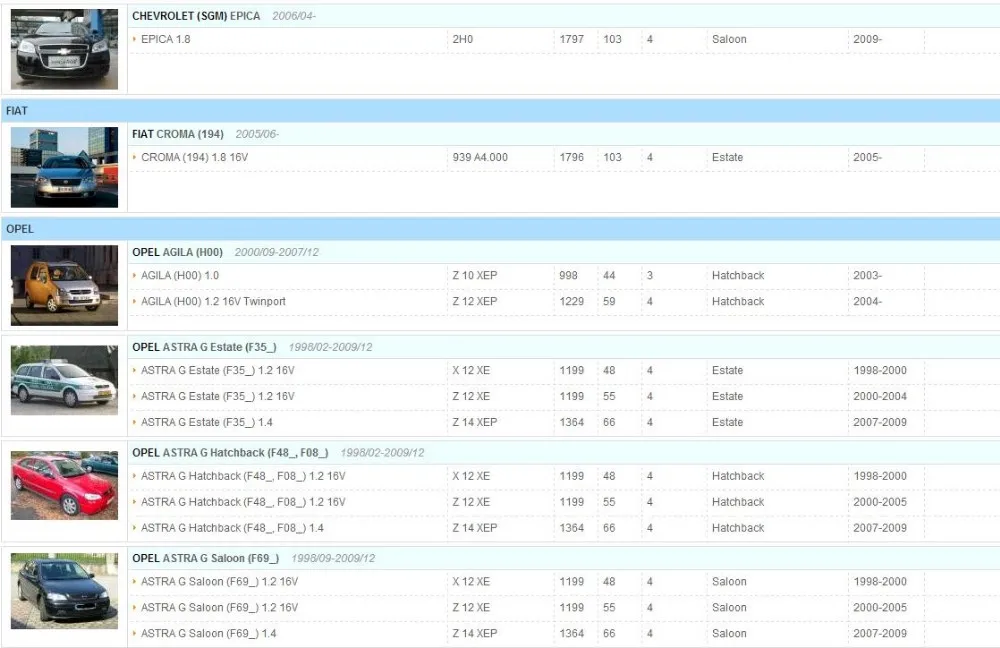The width and height of the screenshot is (1000, 648).
Task: Click the 2000-2004 year in Astra Estate row
Action: (879, 396)
